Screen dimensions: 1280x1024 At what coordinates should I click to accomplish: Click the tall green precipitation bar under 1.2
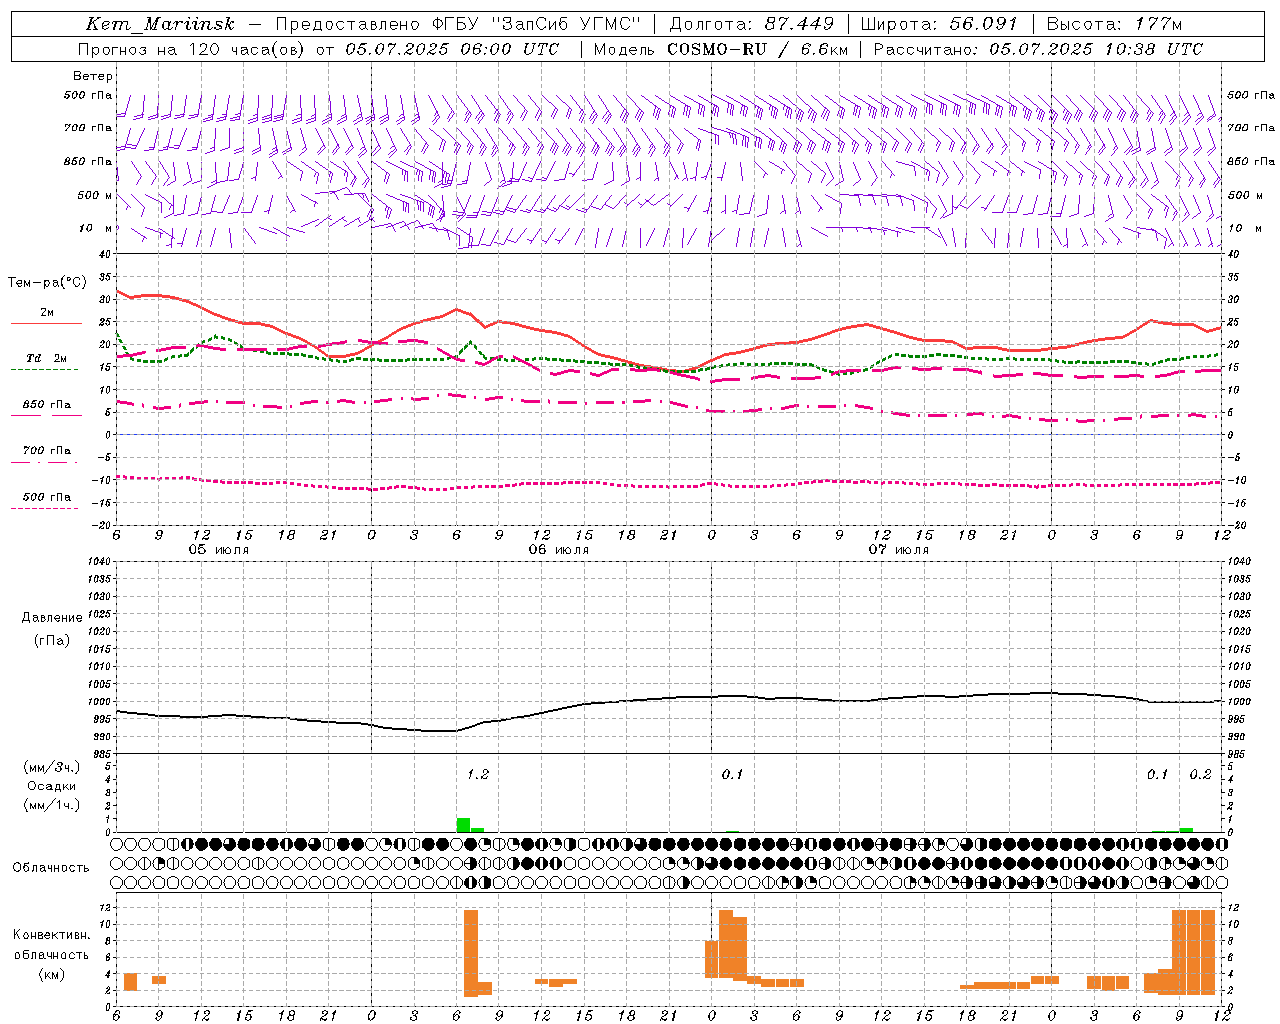(x=463, y=825)
